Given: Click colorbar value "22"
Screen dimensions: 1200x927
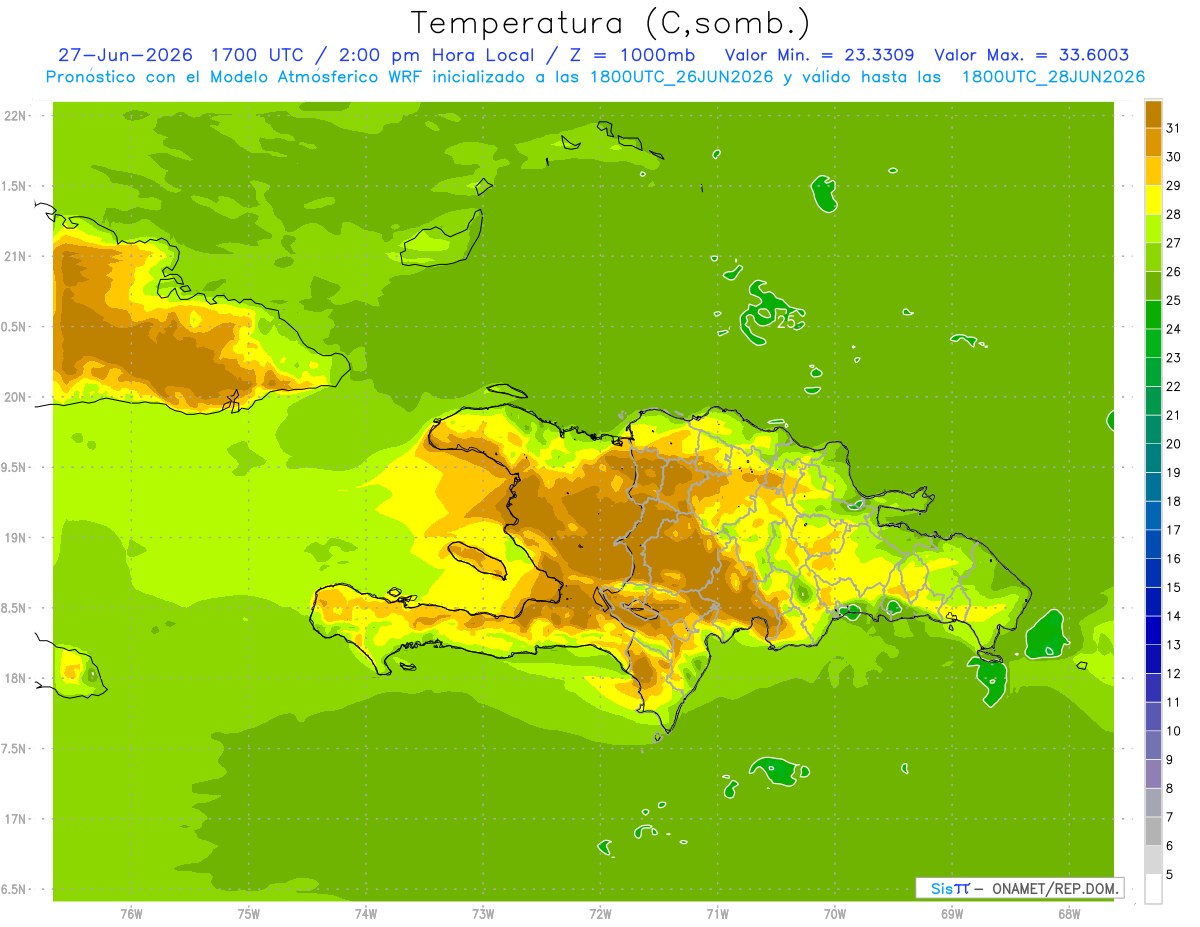Looking at the screenshot, I should coord(1173,387).
